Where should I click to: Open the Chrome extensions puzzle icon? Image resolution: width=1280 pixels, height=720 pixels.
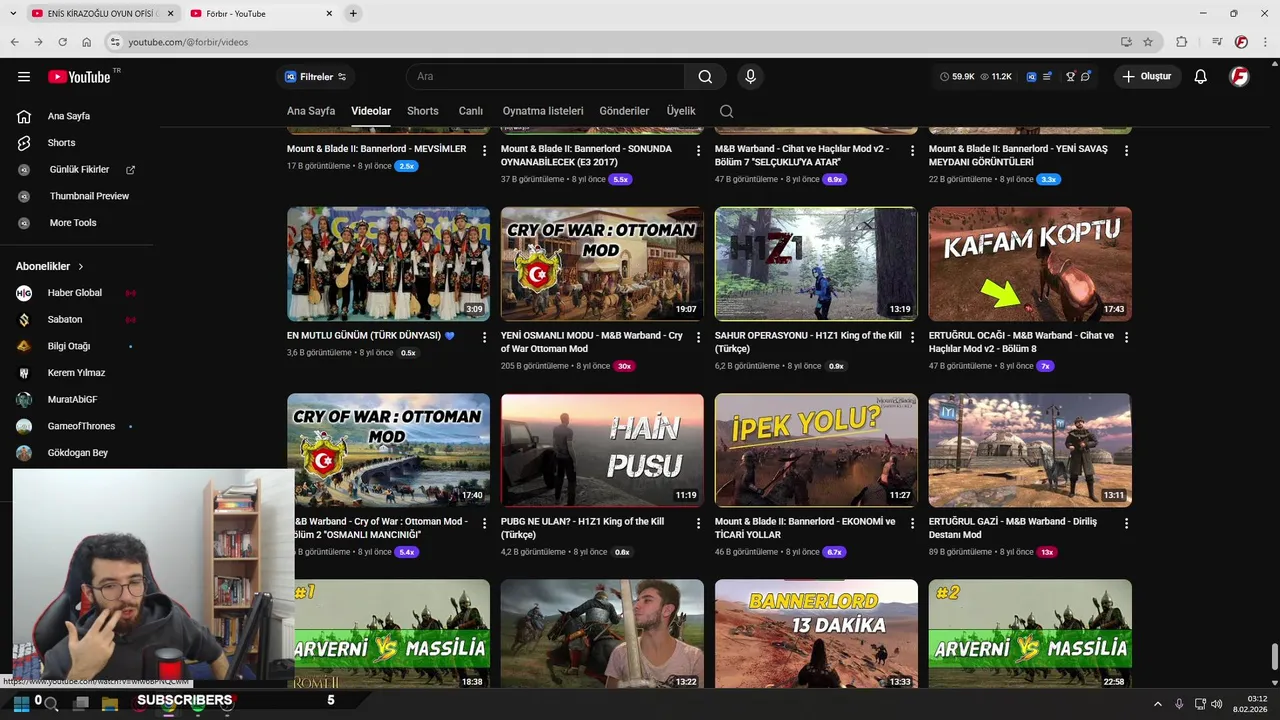(1182, 42)
